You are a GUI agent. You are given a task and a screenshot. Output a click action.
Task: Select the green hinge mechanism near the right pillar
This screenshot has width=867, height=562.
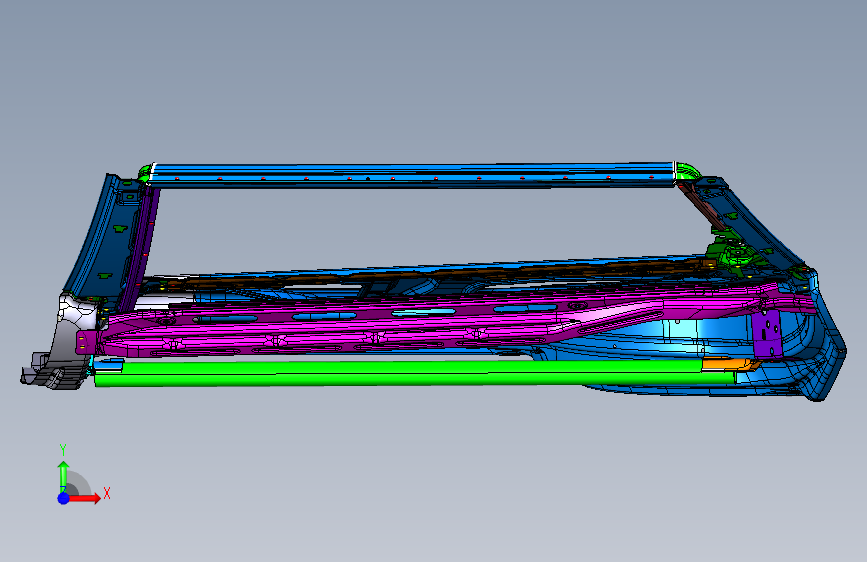pyautogui.click(x=735, y=255)
